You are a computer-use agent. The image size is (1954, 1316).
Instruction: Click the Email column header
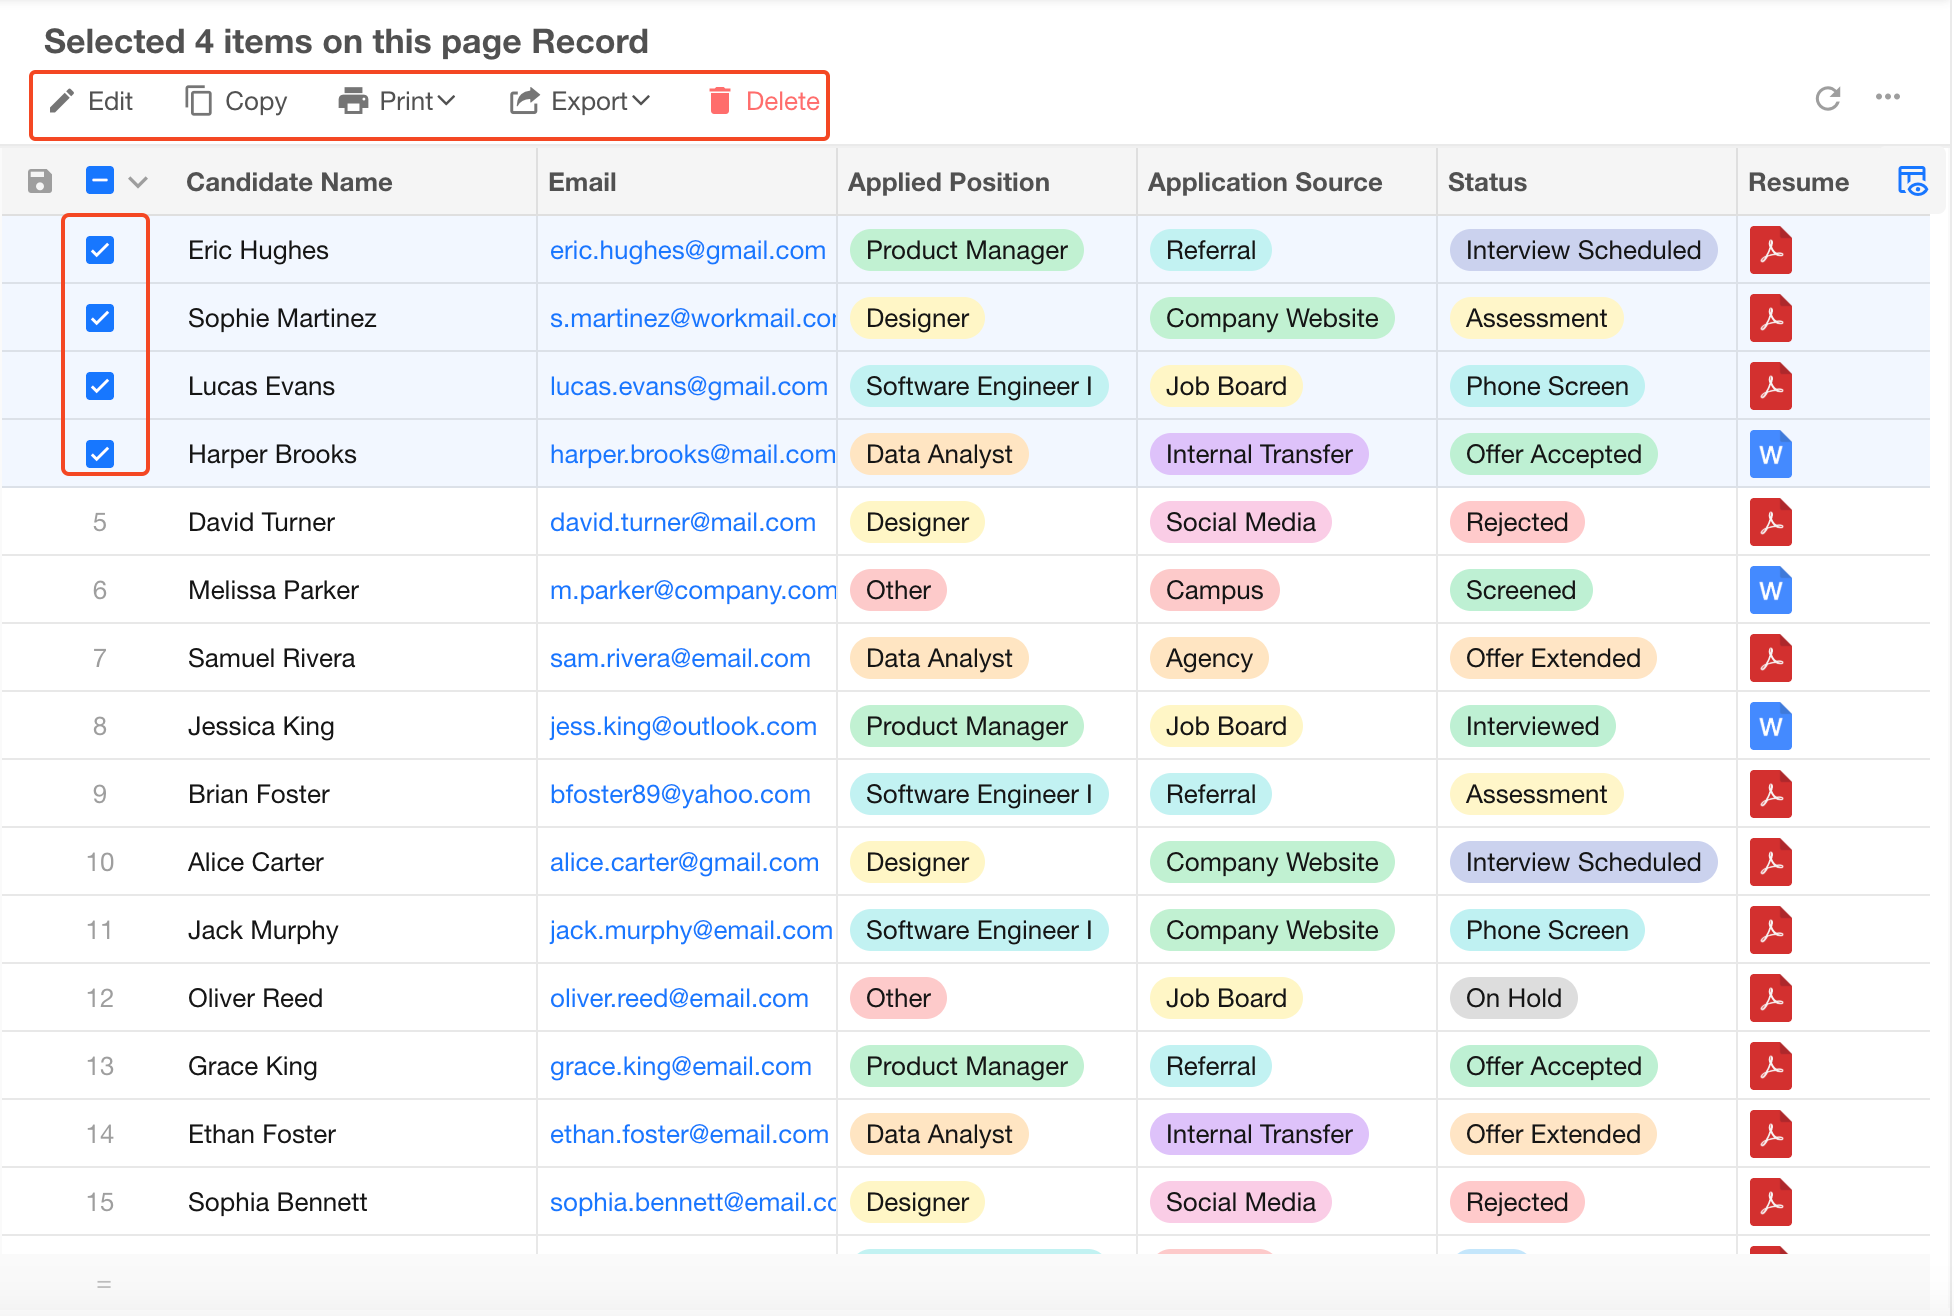coord(582,182)
